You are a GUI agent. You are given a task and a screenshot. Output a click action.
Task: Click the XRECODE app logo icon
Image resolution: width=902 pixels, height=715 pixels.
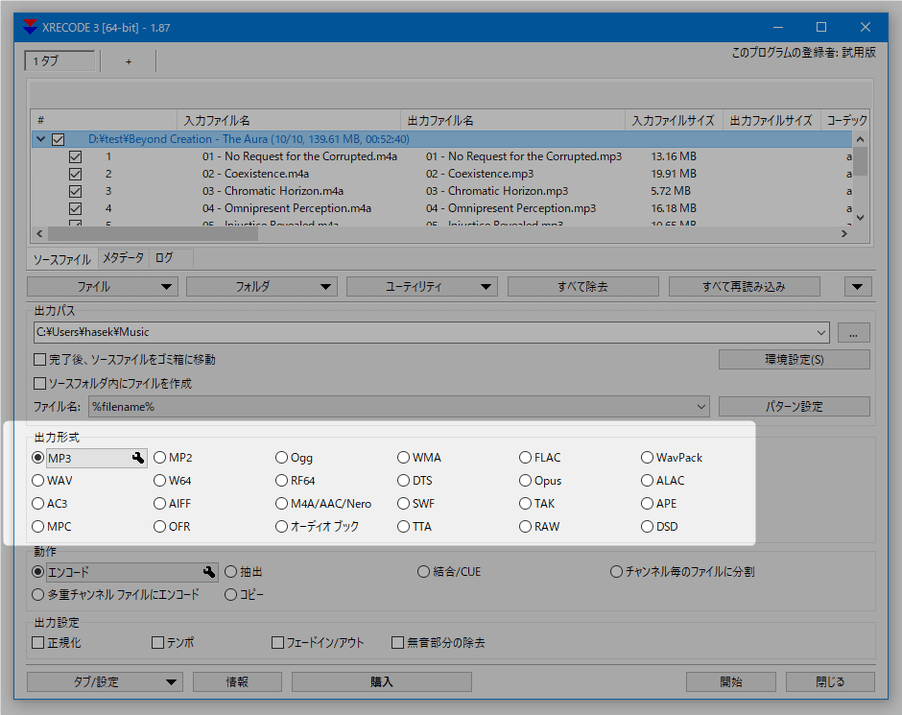coord(30,27)
